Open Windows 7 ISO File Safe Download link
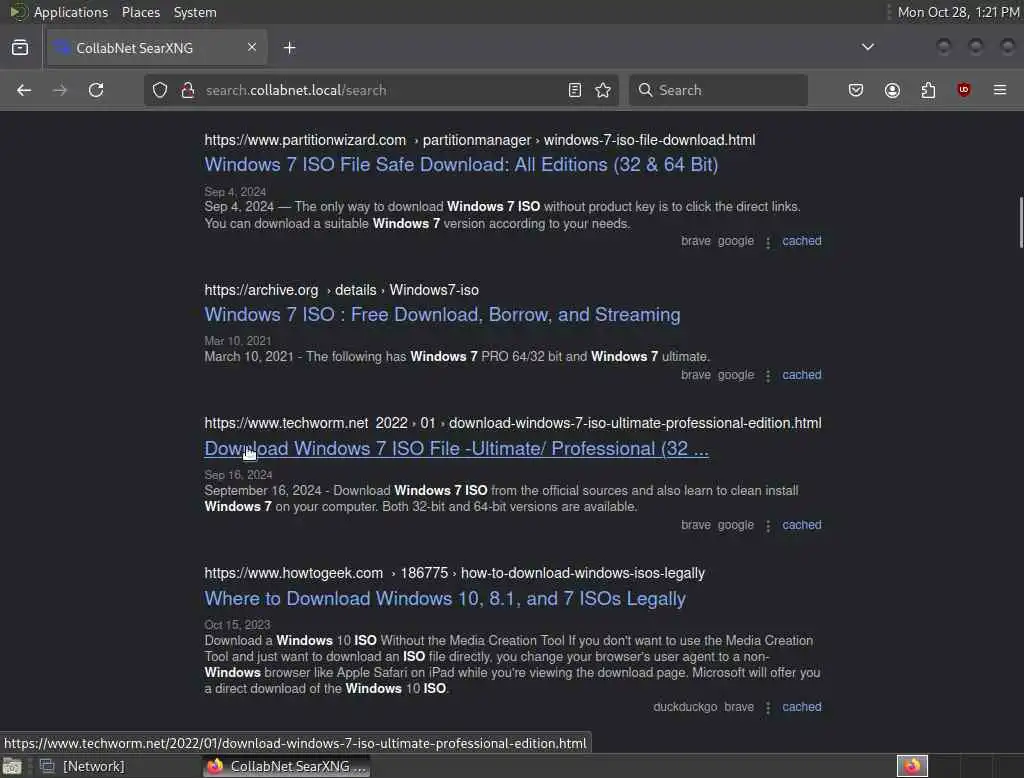 (461, 165)
